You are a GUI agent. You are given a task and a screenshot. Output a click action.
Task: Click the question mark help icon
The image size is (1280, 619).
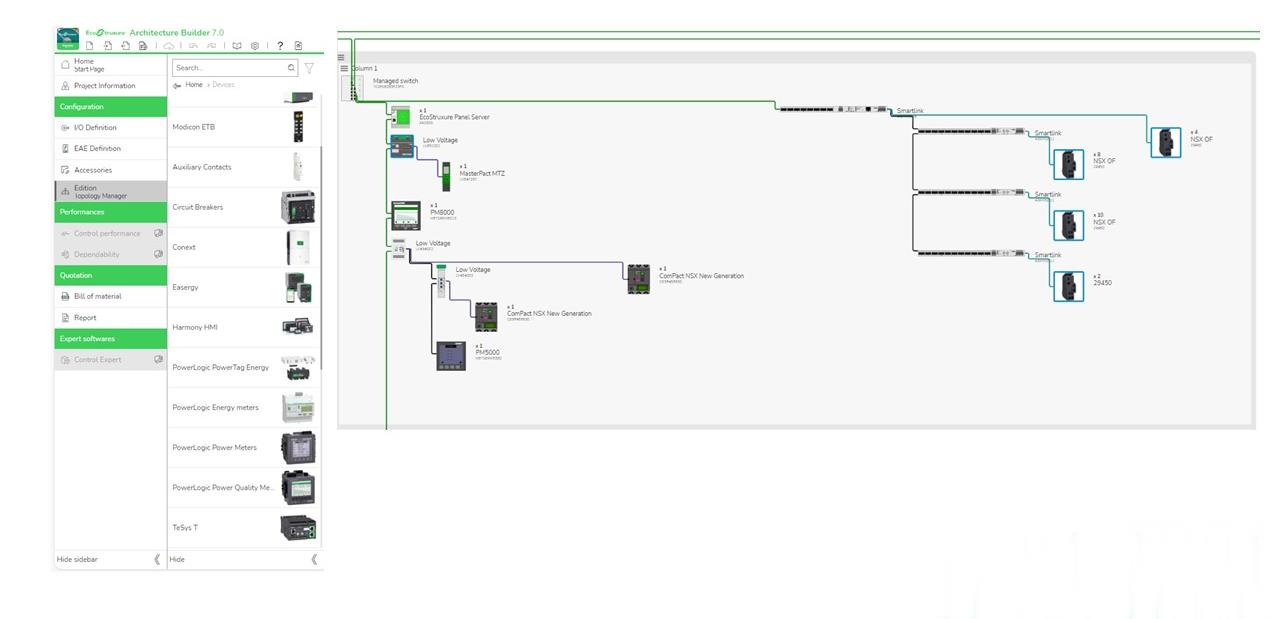280,45
